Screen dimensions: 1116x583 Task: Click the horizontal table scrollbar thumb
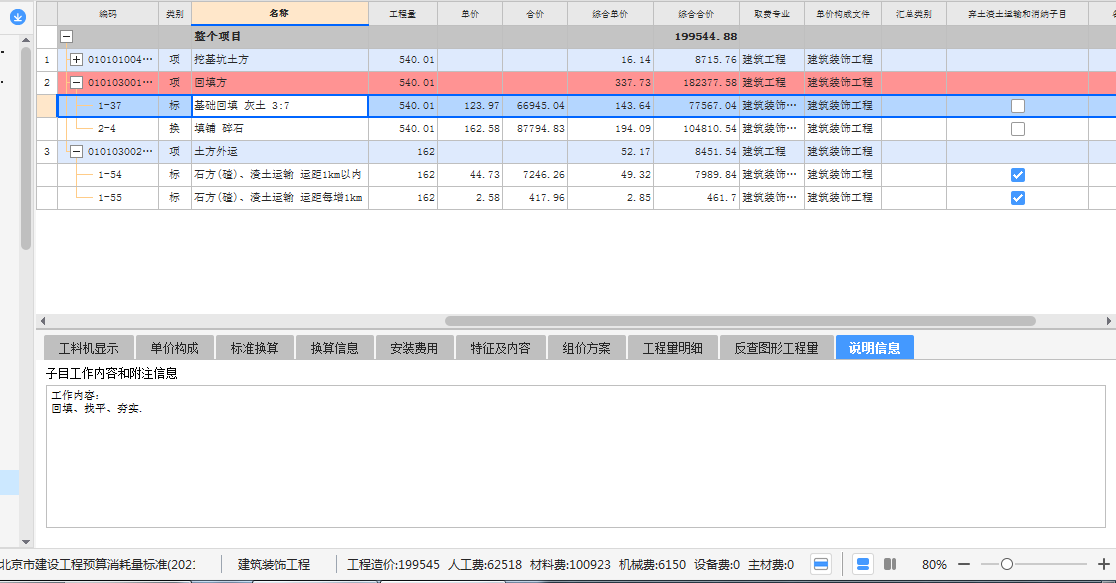point(740,321)
